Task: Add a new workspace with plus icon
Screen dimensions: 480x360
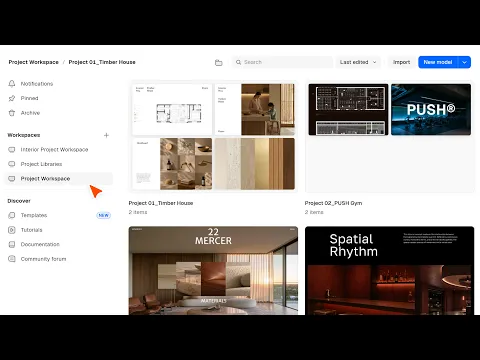Action: point(106,135)
